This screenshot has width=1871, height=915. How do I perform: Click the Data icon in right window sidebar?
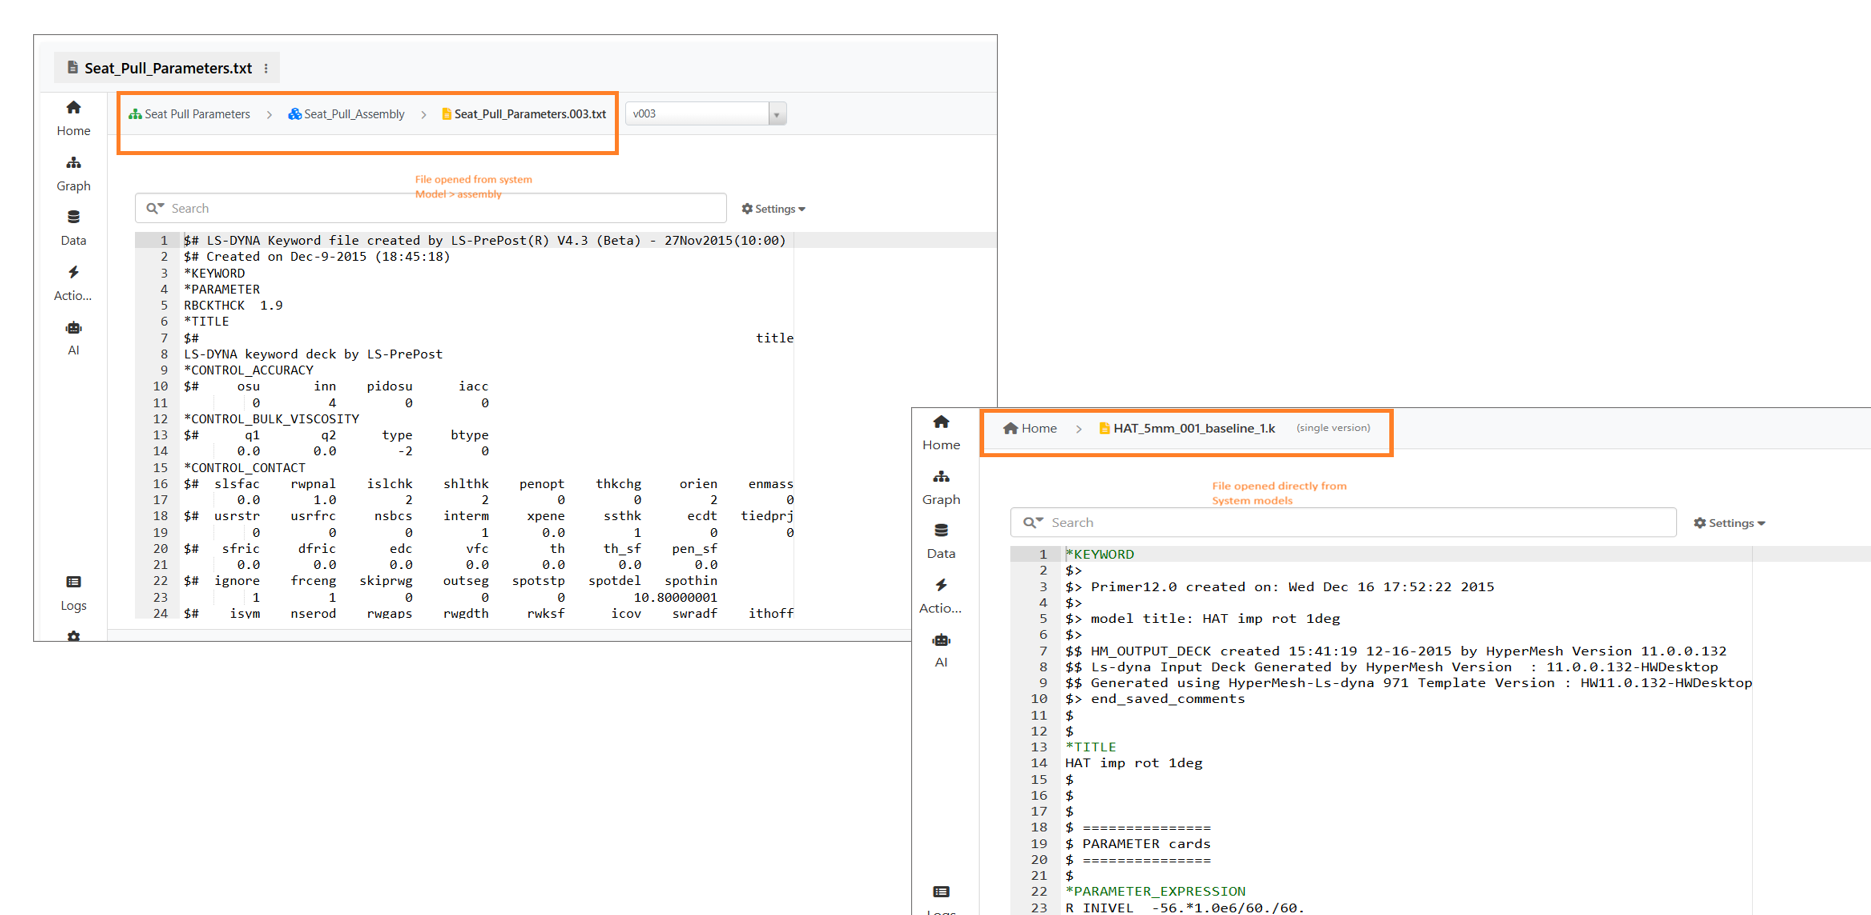[x=940, y=540]
